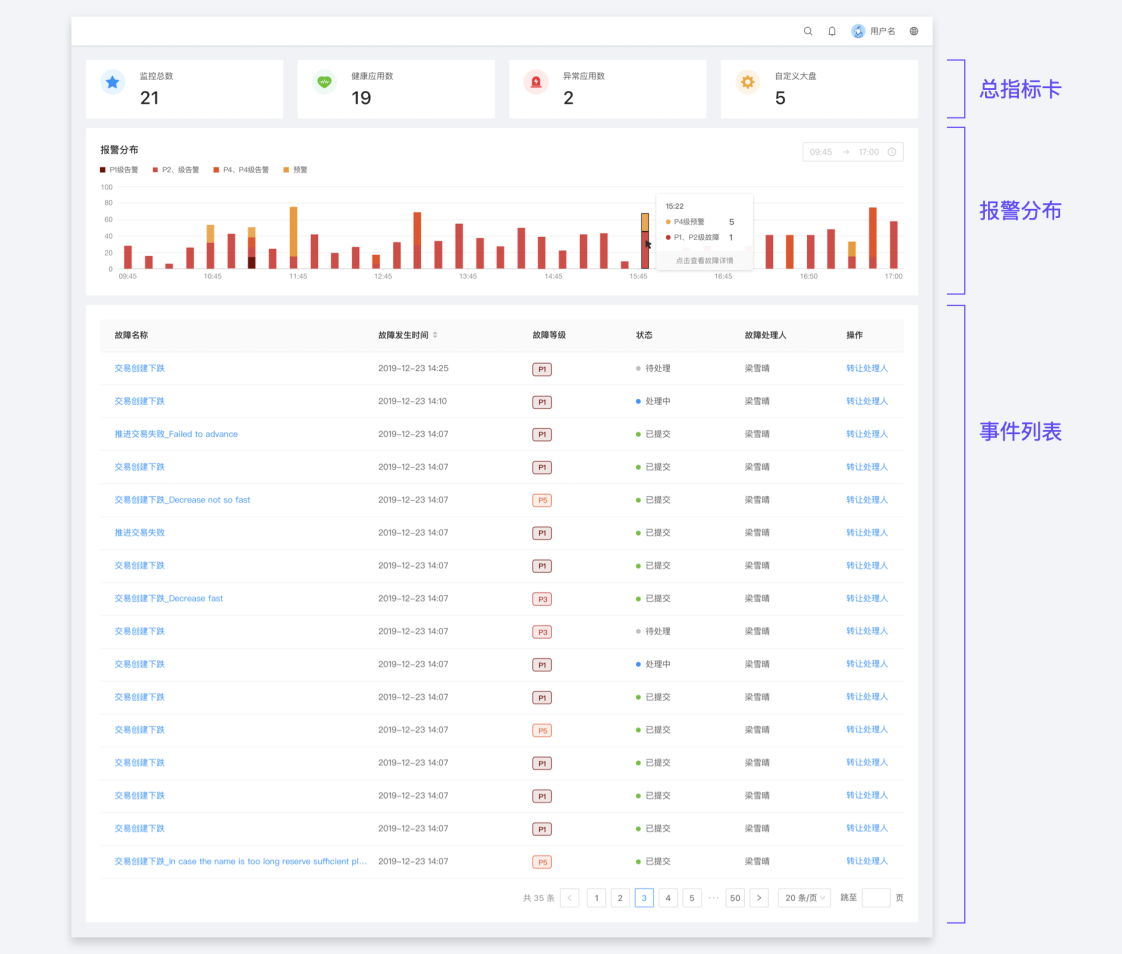Click the blue star icon on 监控总数 card
This screenshot has height=954, width=1122.
pos(112,82)
